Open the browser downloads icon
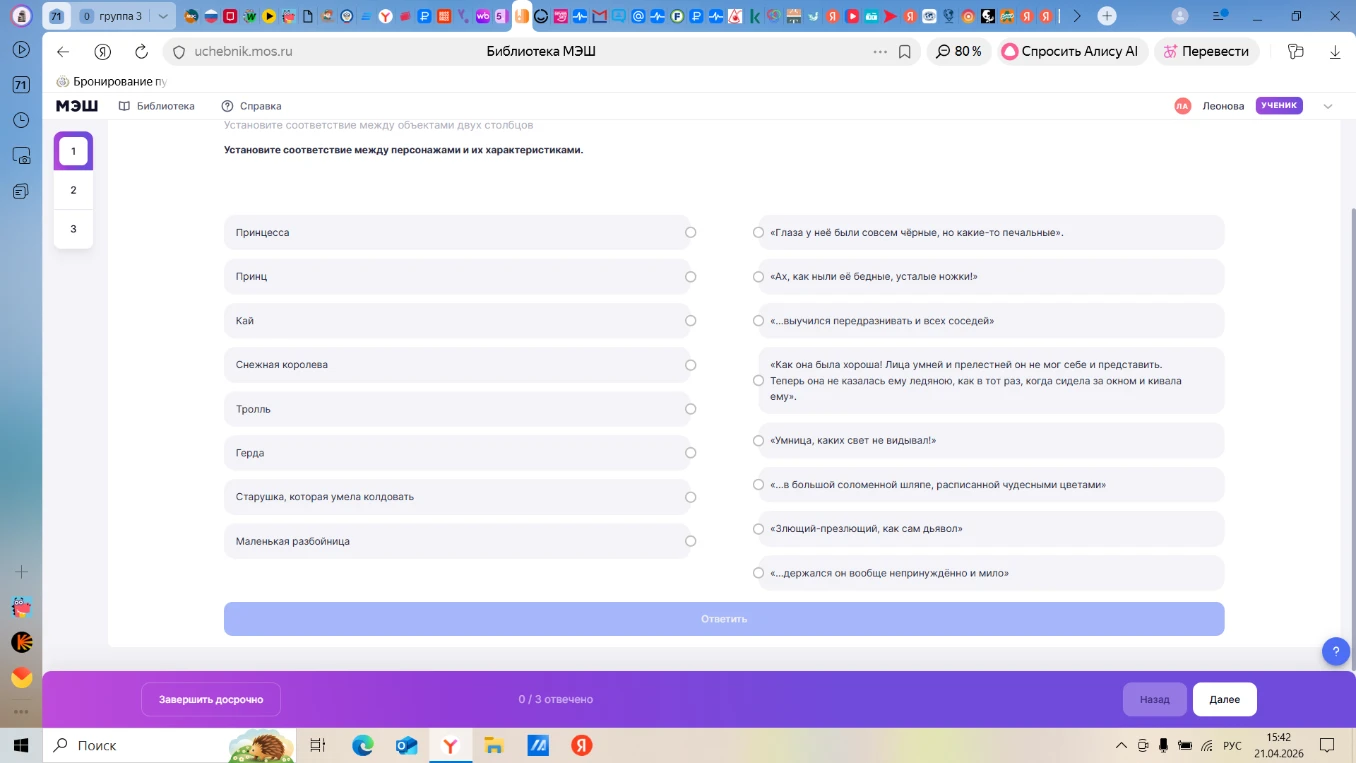This screenshot has width=1356, height=763. pyautogui.click(x=1334, y=52)
